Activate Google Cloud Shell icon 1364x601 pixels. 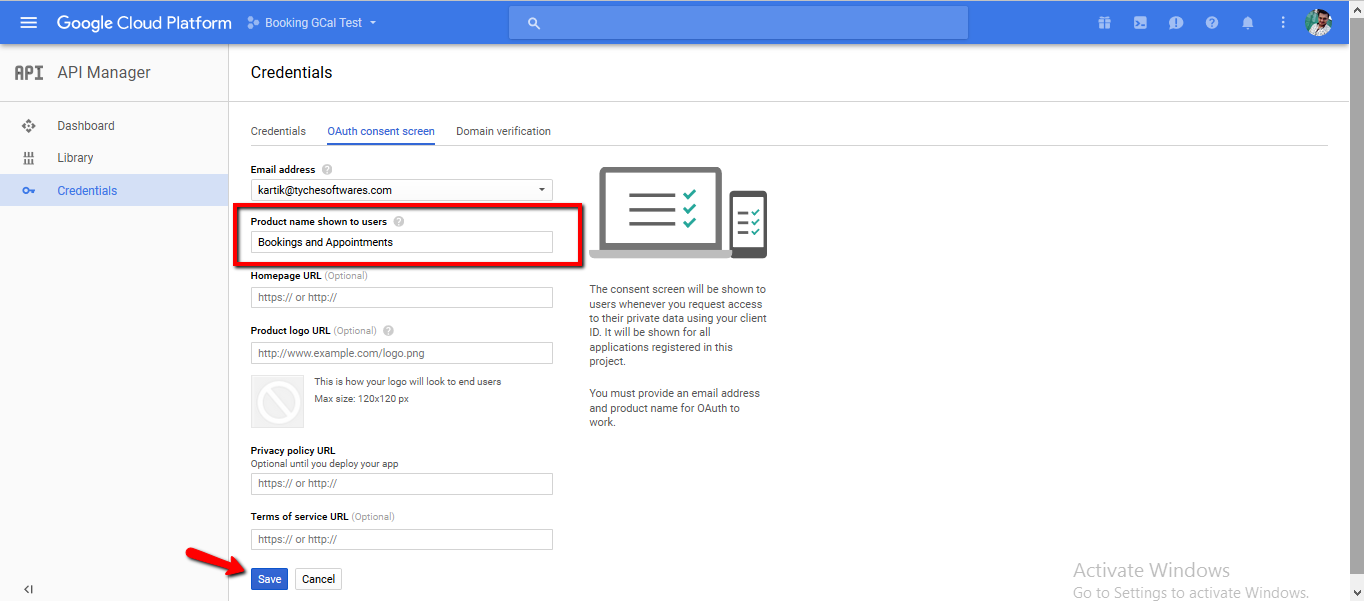1140,23
